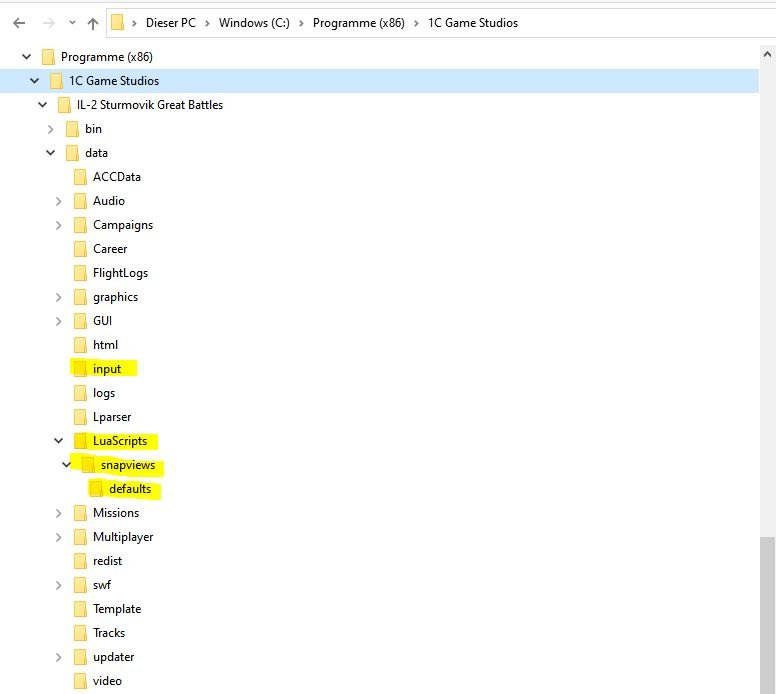Screen dimensions: 776x694
Task: Go up one folder level
Action: coord(93,23)
